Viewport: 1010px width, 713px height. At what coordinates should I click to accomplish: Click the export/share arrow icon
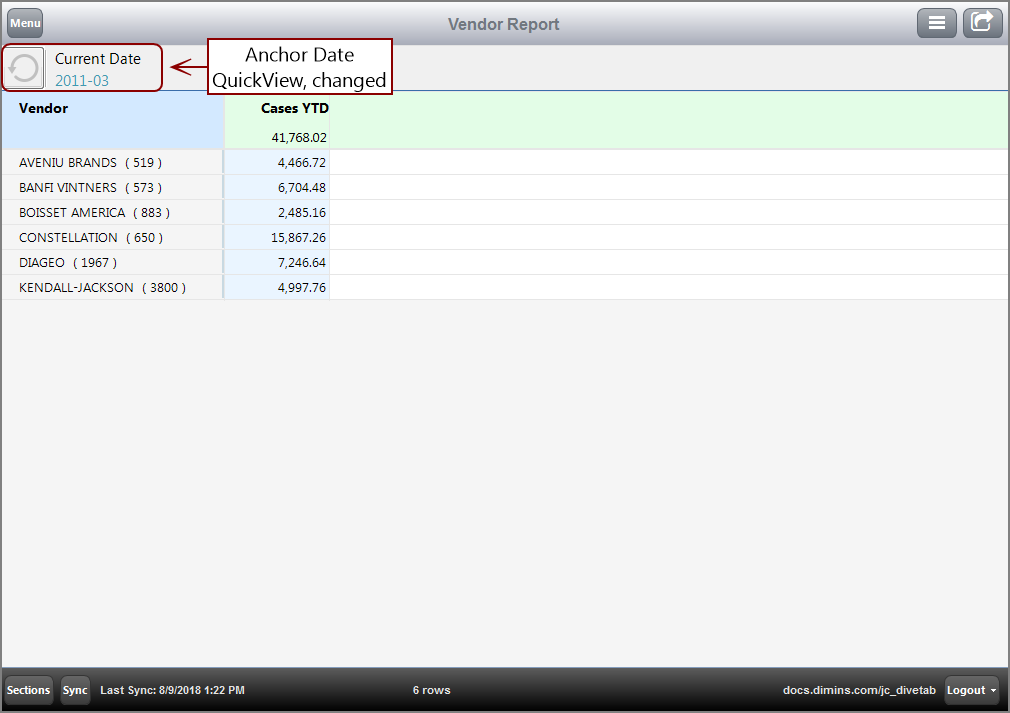(982, 22)
